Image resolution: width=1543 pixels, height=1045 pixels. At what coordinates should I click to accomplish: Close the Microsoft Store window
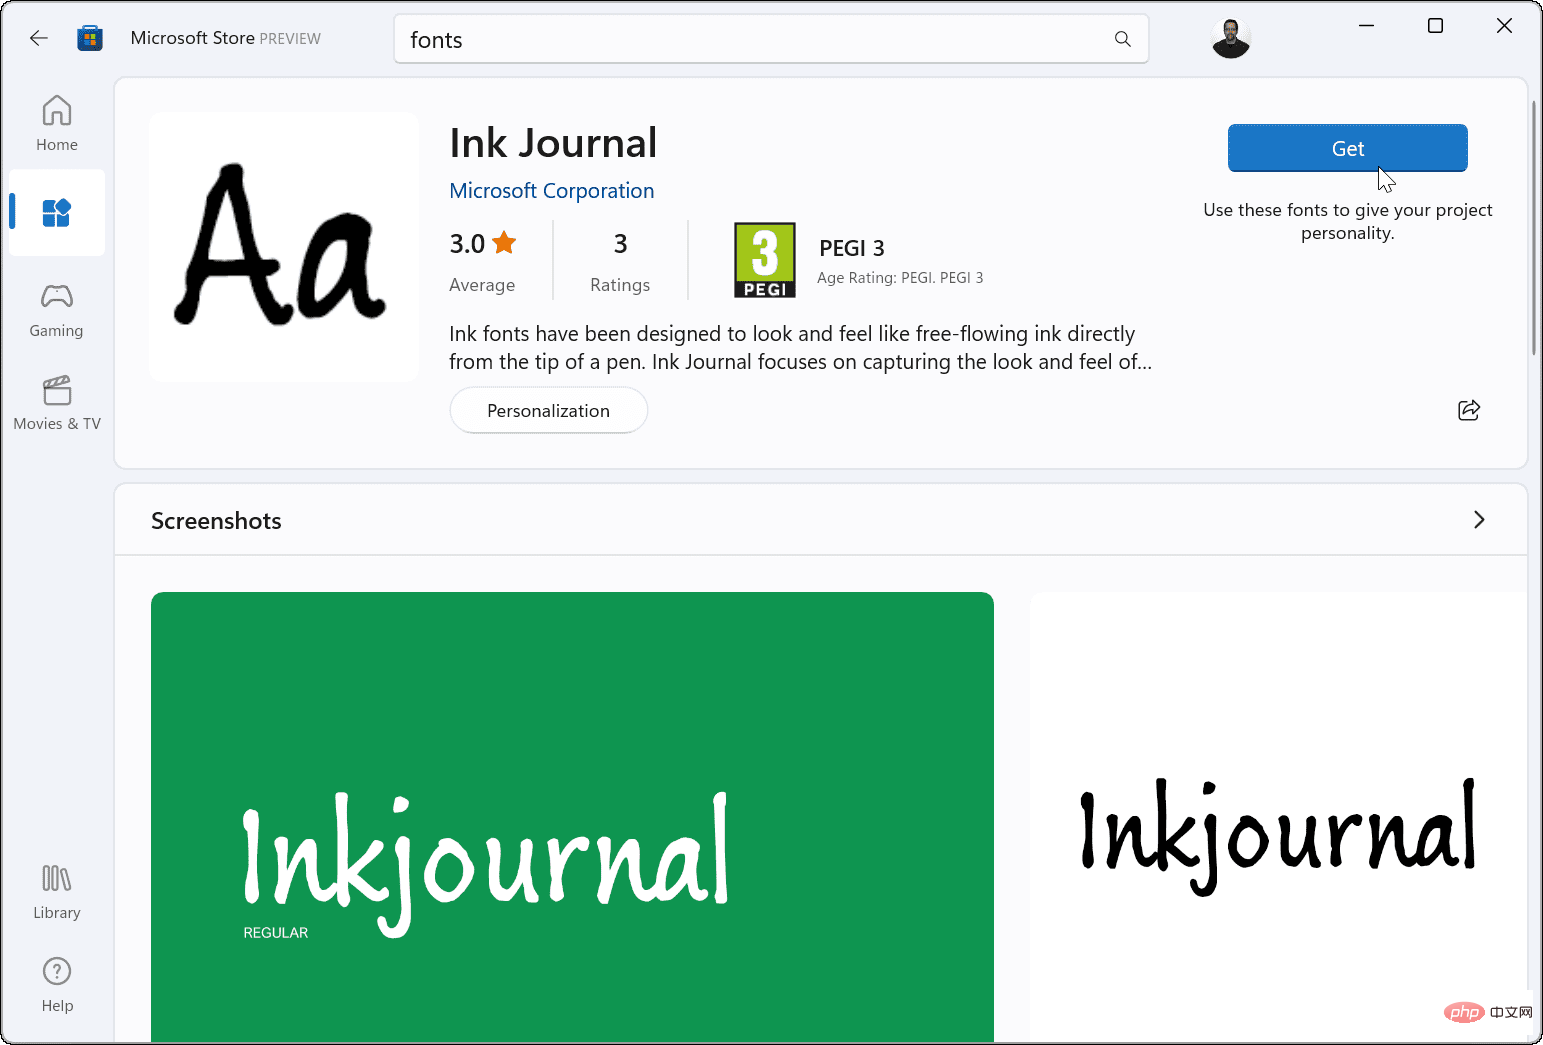point(1503,26)
